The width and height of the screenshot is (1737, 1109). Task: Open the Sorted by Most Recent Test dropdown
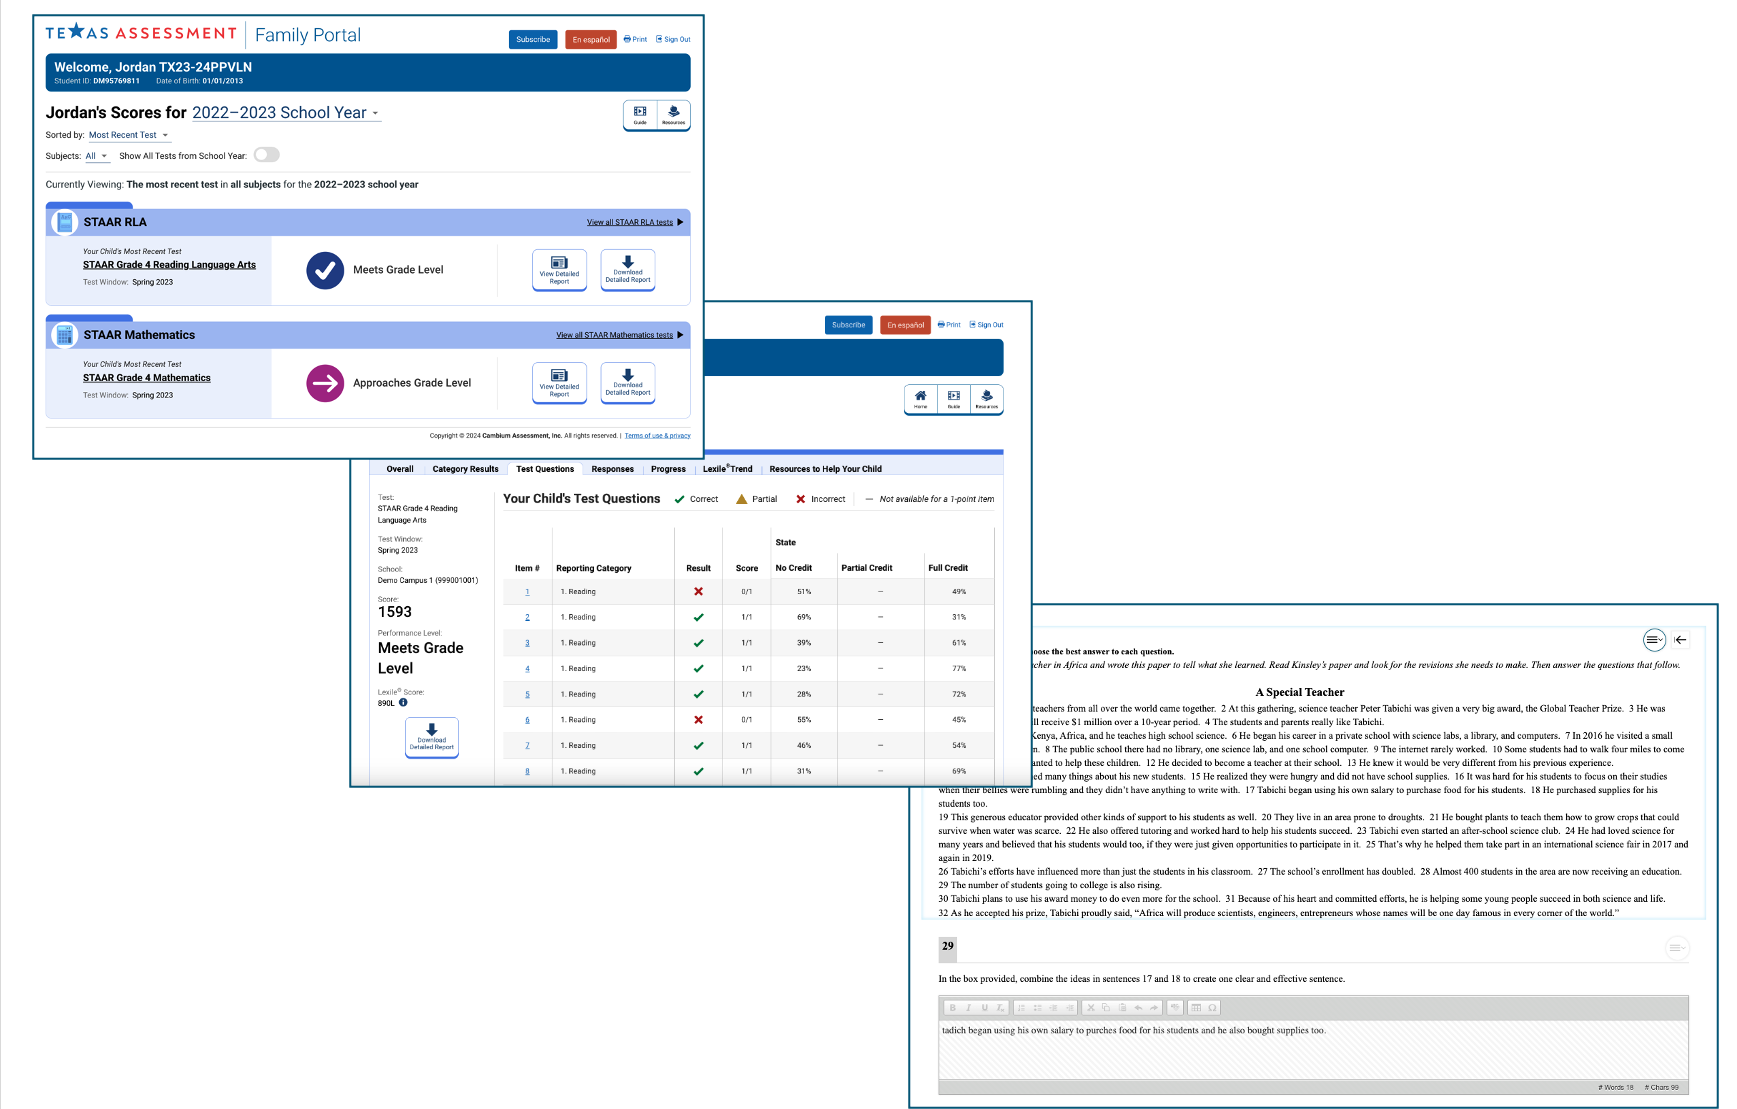pyautogui.click(x=128, y=135)
